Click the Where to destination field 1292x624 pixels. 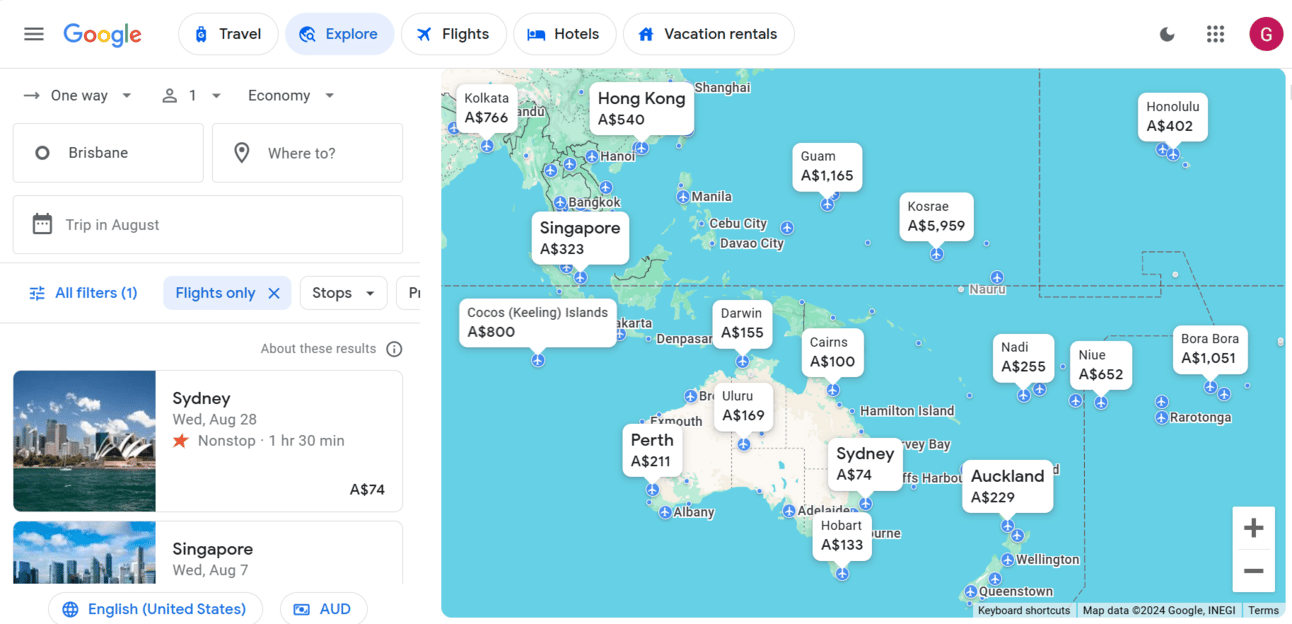(307, 153)
